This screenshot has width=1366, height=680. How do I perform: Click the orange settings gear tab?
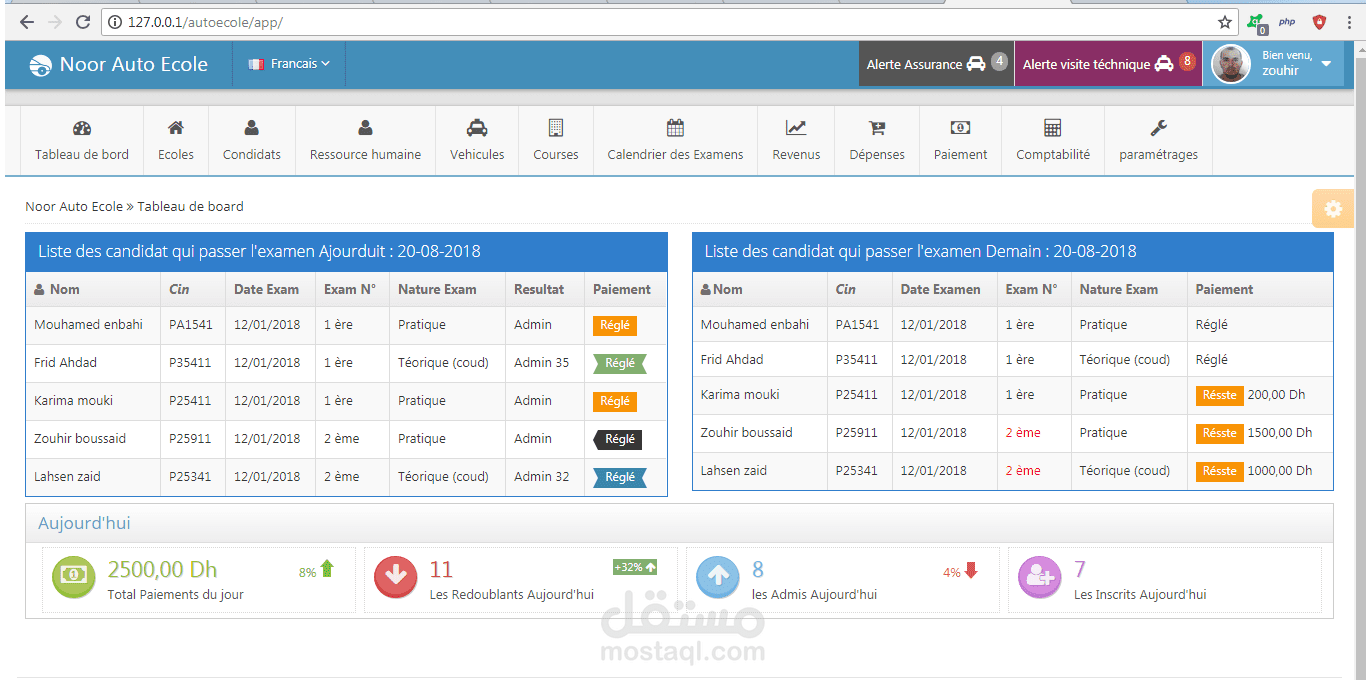pyautogui.click(x=1333, y=208)
